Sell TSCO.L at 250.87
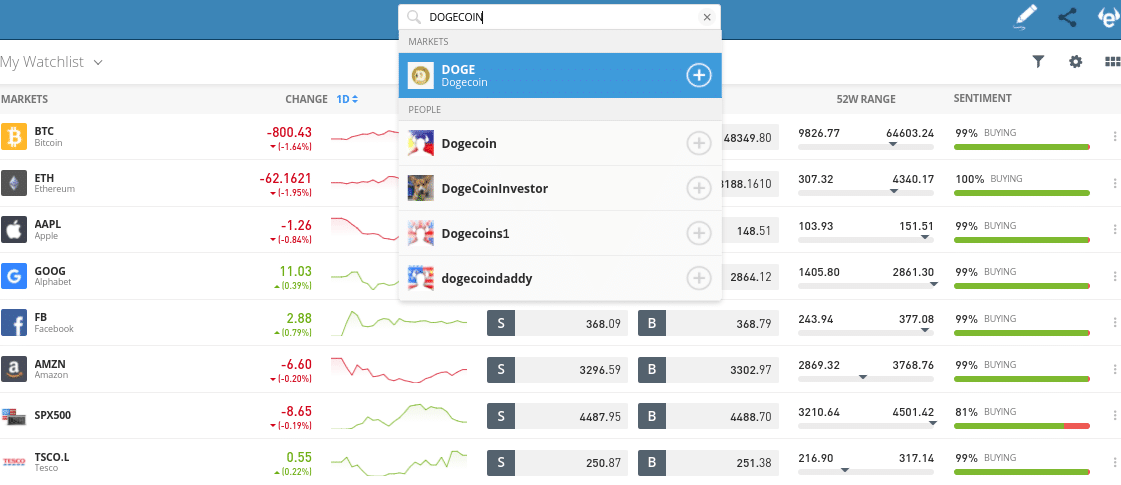The height and width of the screenshot is (485, 1121). [x=557, y=463]
